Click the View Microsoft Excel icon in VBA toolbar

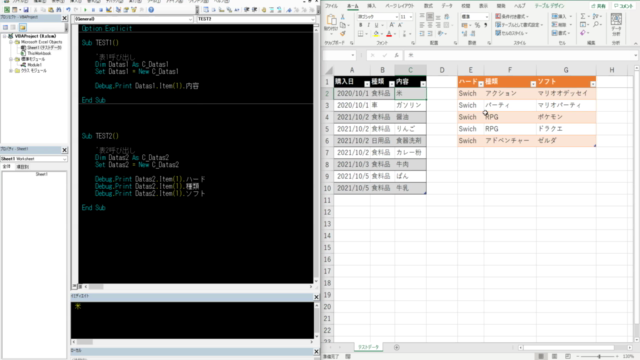point(7,9)
